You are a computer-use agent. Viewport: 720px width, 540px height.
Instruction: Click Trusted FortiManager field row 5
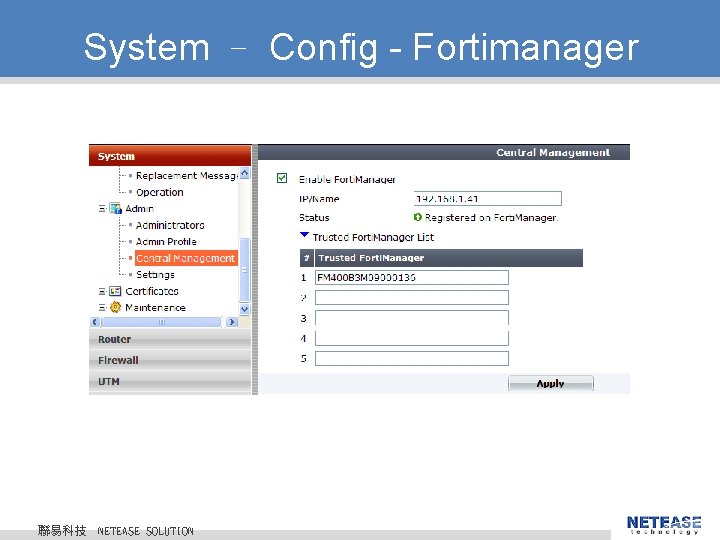click(411, 358)
